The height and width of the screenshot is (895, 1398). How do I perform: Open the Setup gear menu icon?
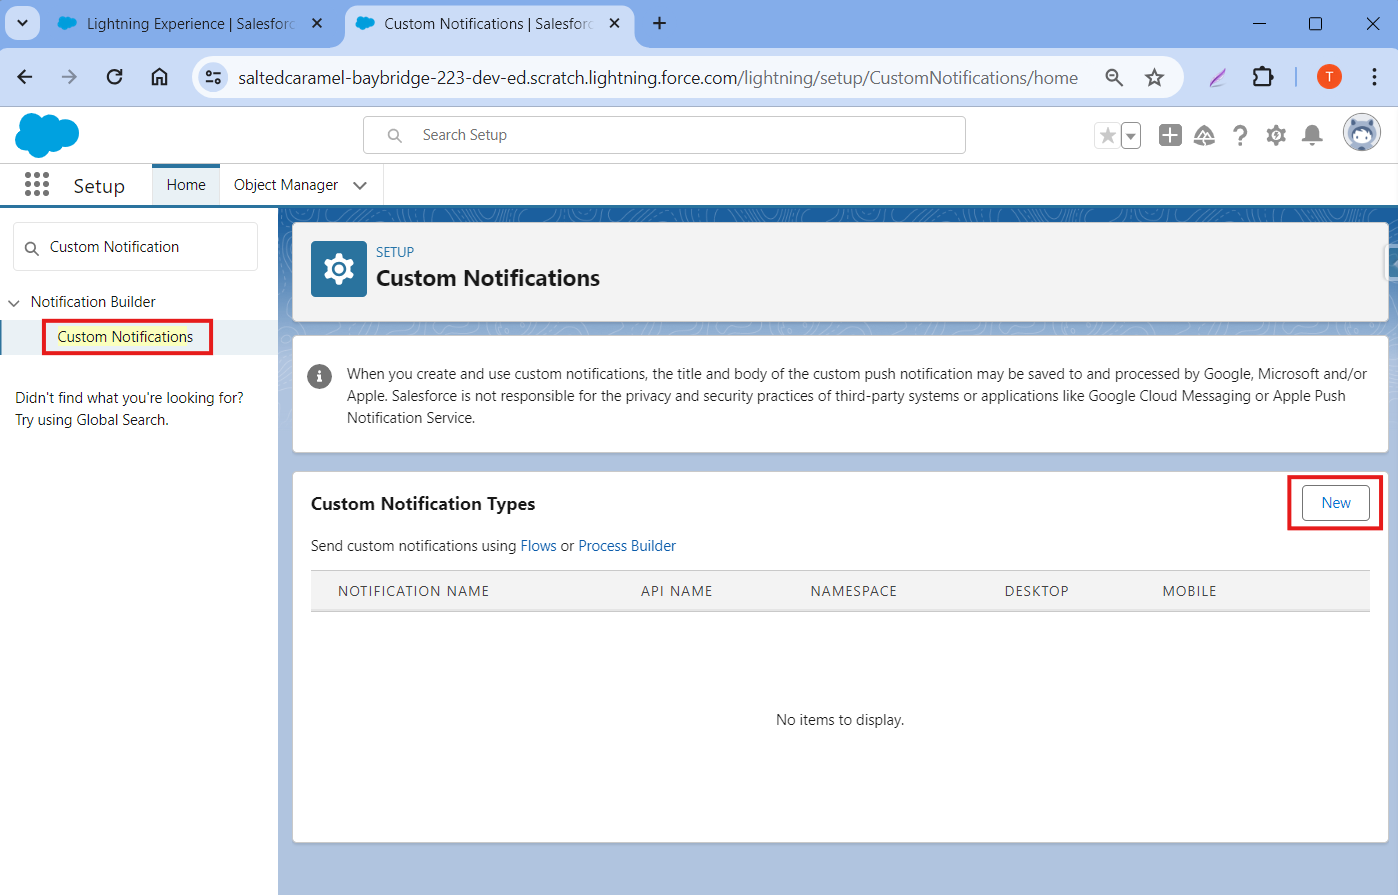pyautogui.click(x=1276, y=135)
